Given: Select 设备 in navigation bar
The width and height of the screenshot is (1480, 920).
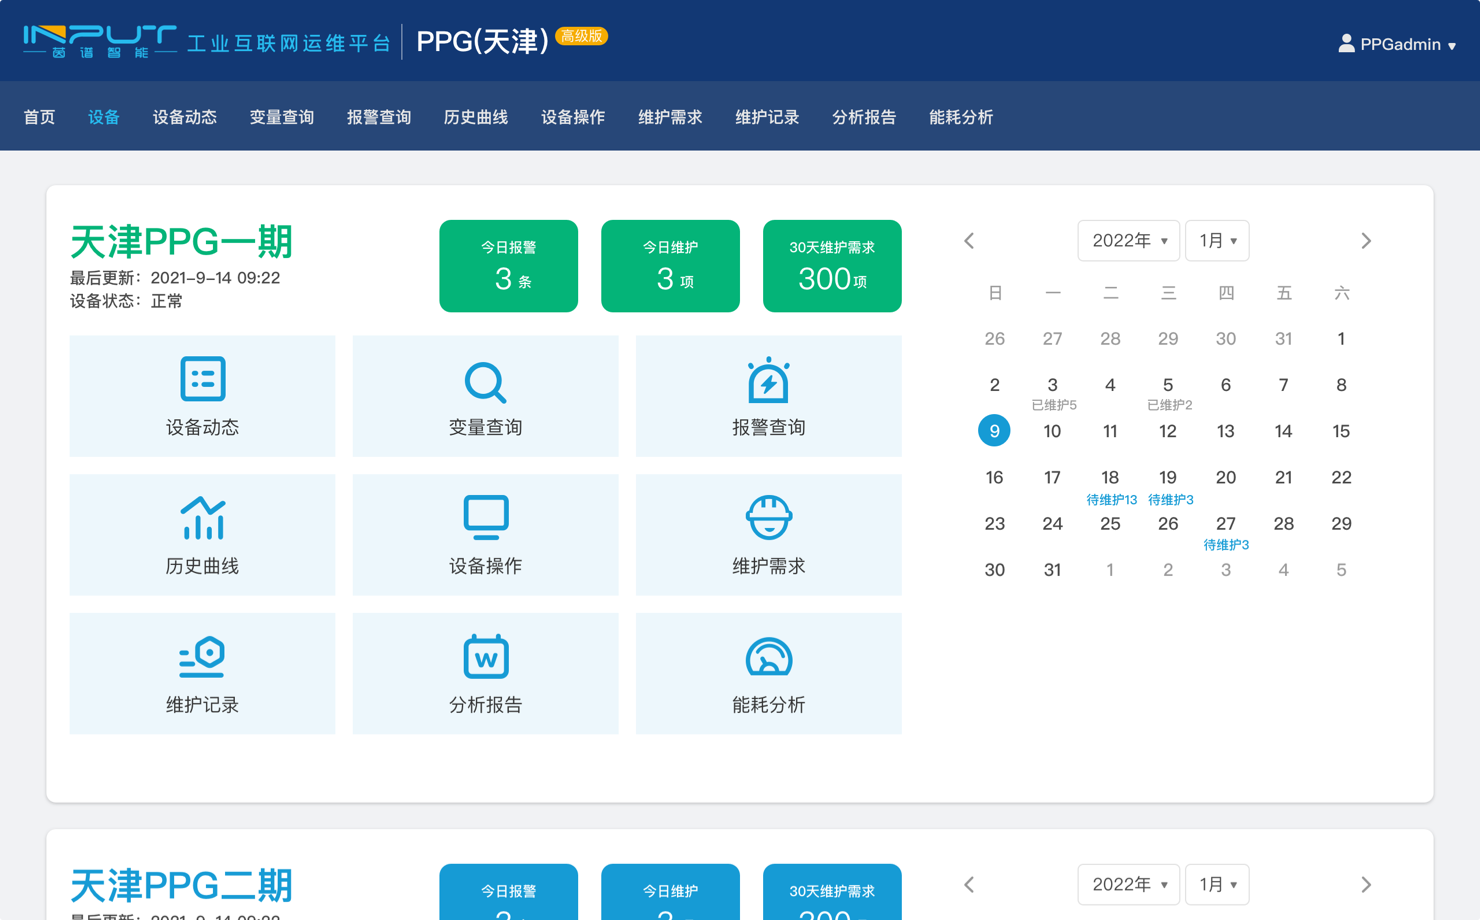Looking at the screenshot, I should point(104,117).
